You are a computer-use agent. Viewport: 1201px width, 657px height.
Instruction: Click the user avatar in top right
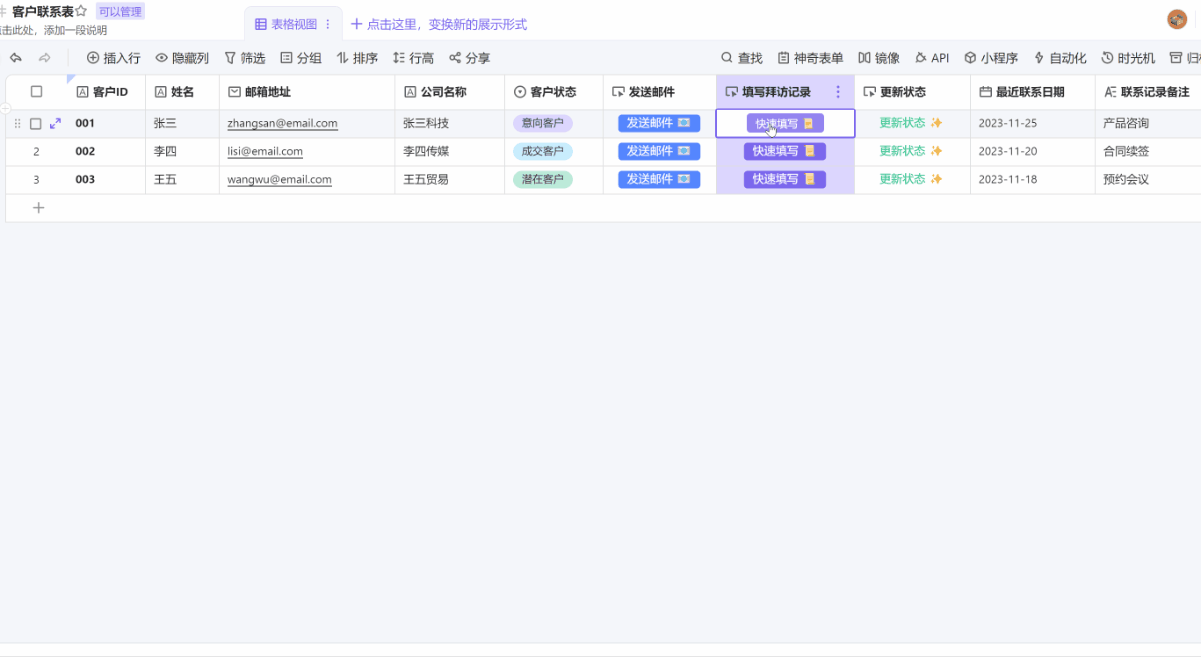tap(1177, 17)
